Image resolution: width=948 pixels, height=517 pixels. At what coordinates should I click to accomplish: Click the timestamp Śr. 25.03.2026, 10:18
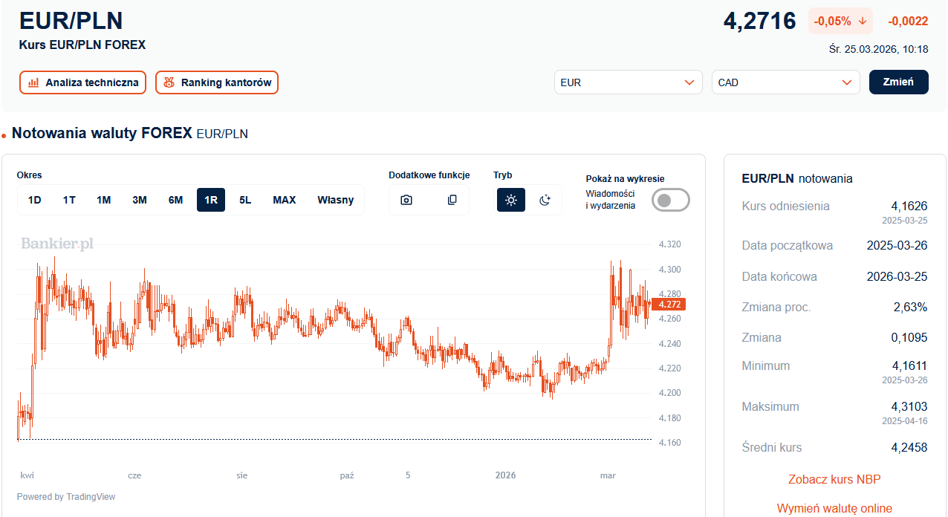point(878,50)
